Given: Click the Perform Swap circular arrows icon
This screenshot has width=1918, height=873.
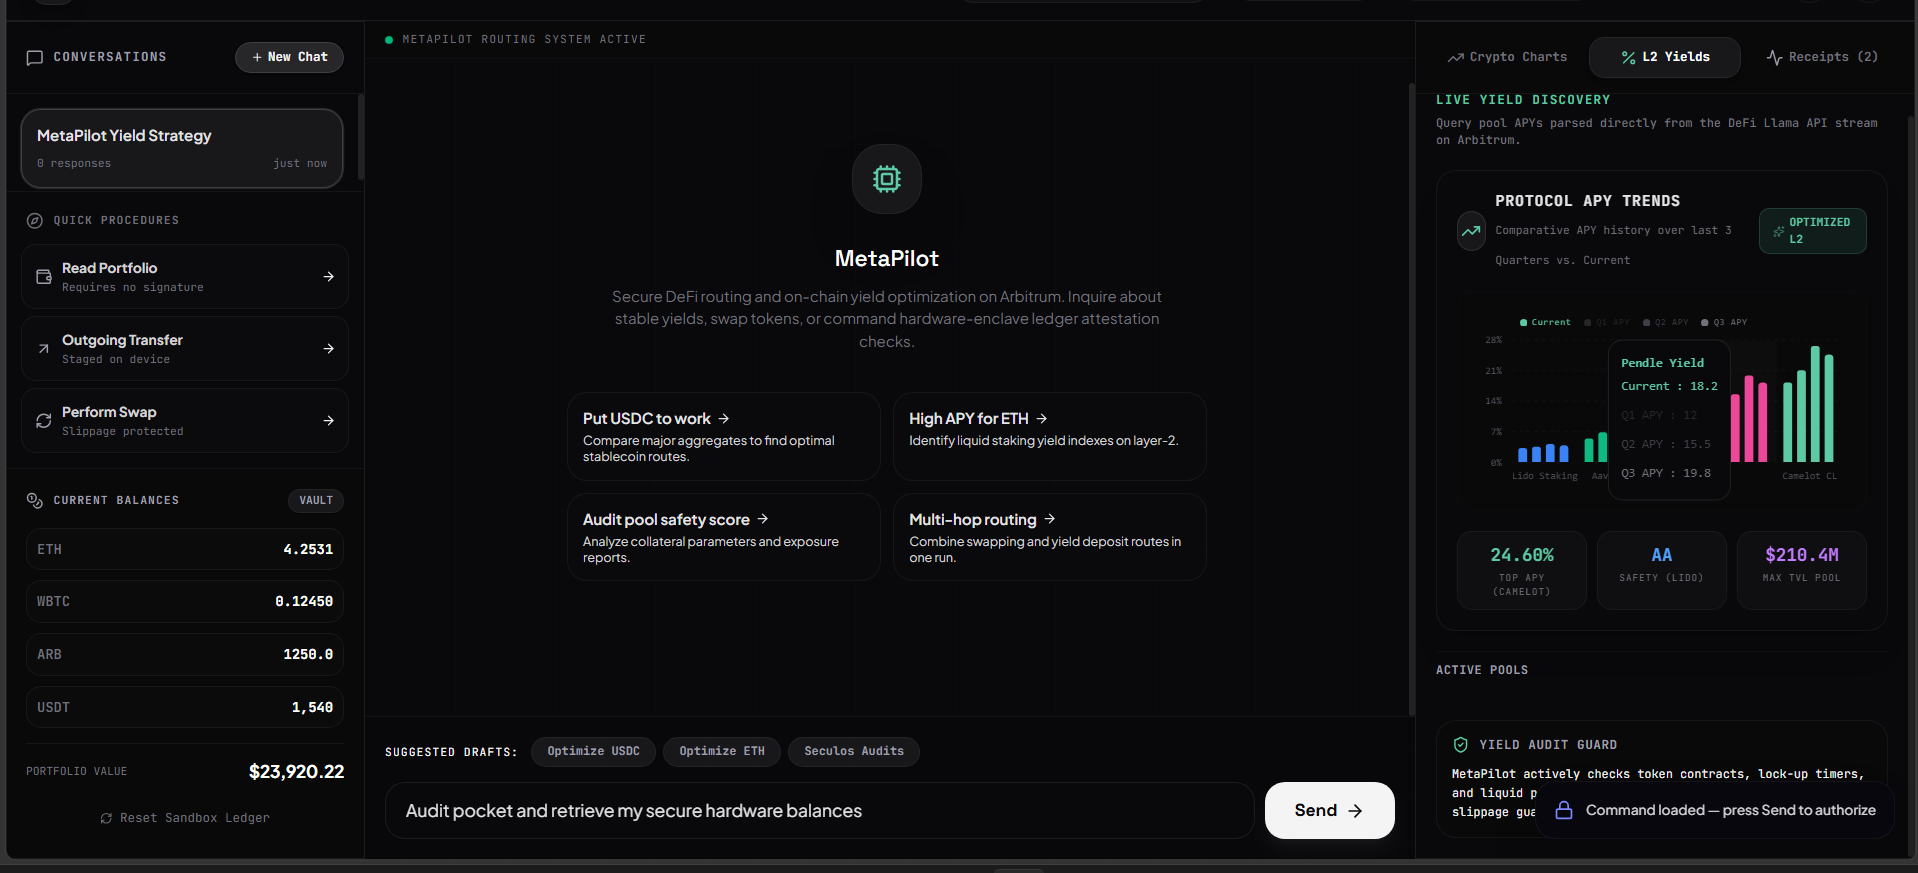Looking at the screenshot, I should click(x=44, y=421).
